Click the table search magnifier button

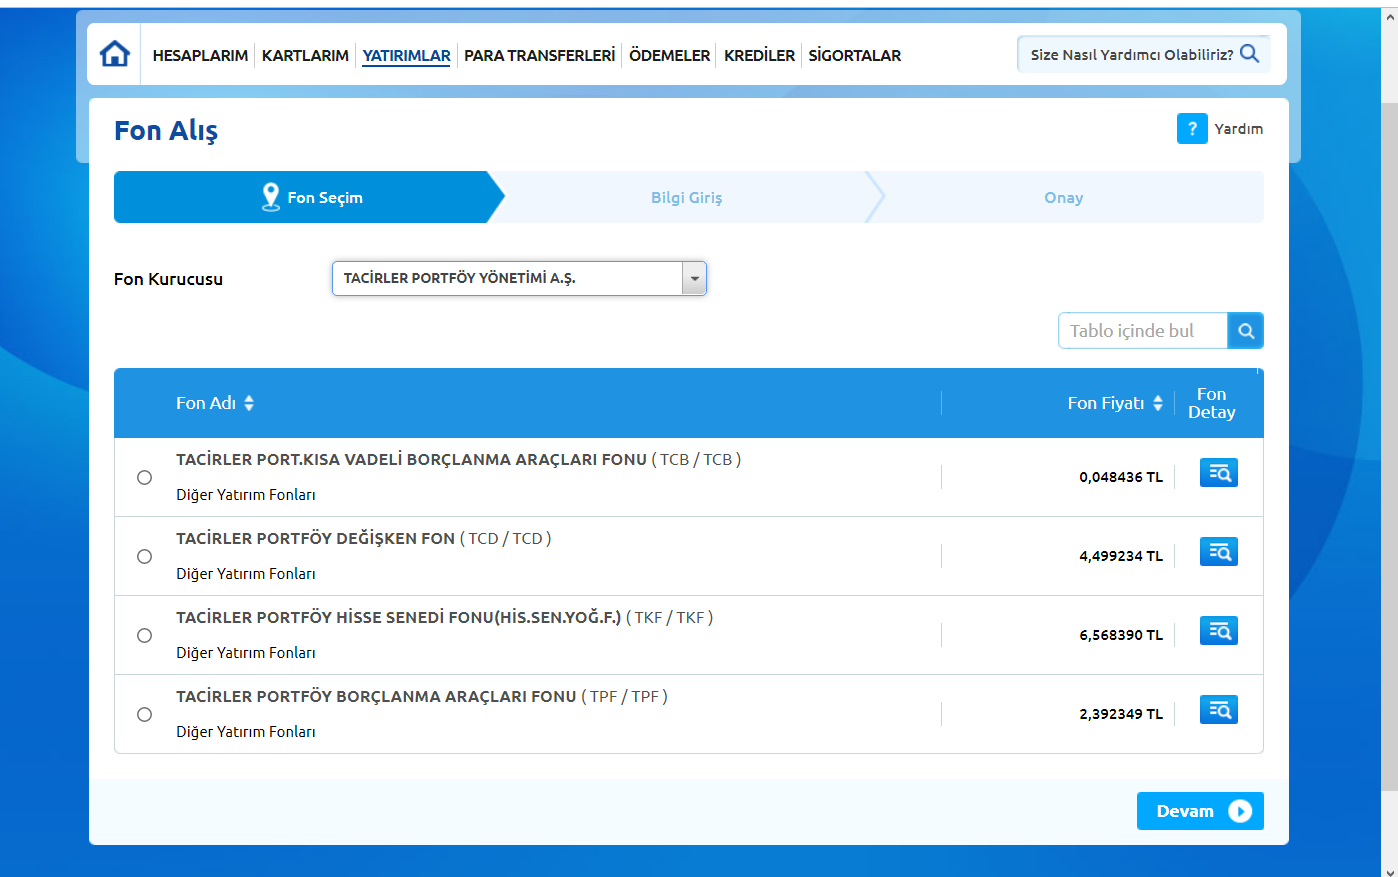pos(1246,331)
